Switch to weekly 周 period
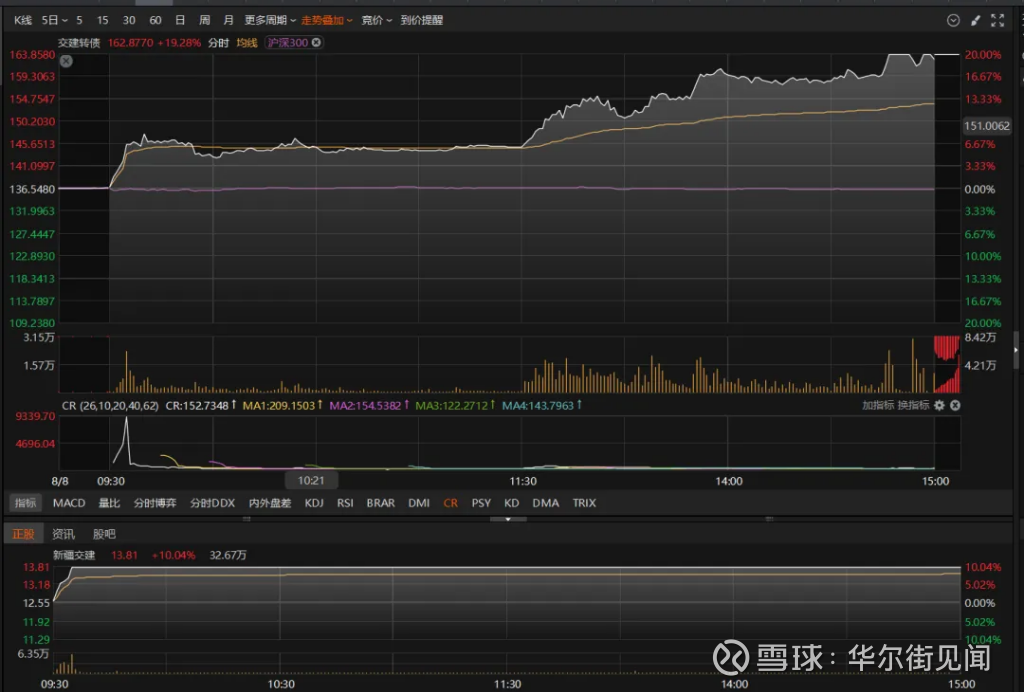Viewport: 1024px width, 692px height. click(204, 20)
